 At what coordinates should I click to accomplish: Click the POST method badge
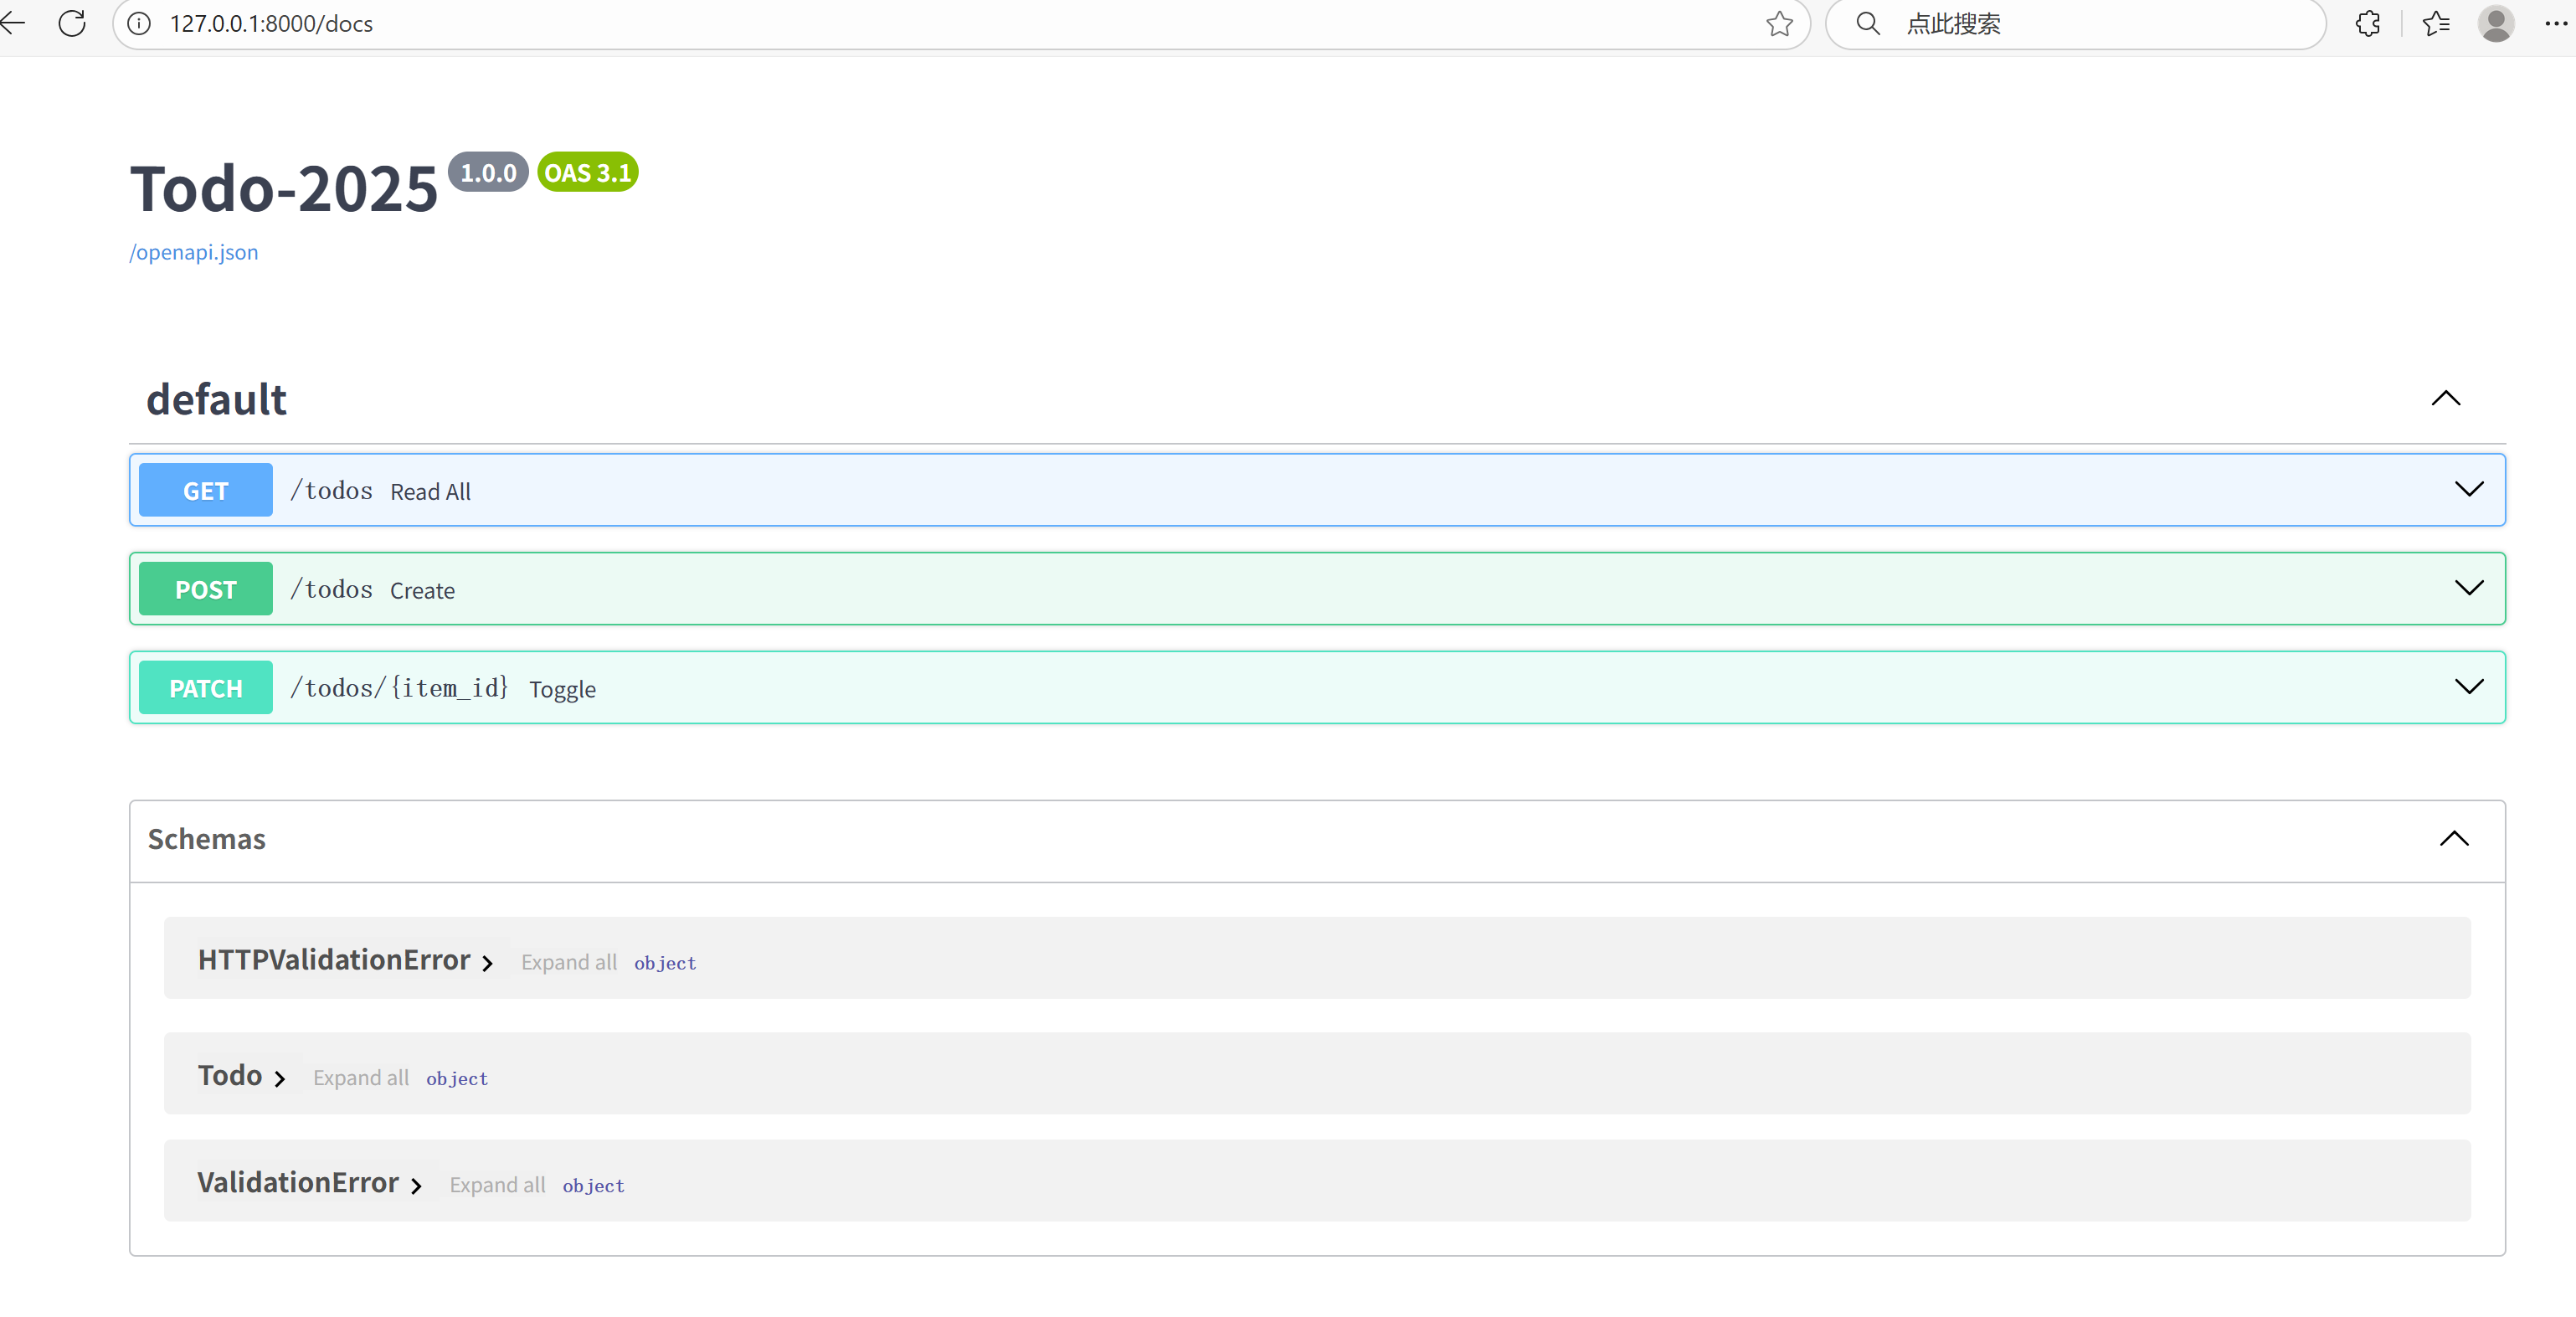[205, 589]
